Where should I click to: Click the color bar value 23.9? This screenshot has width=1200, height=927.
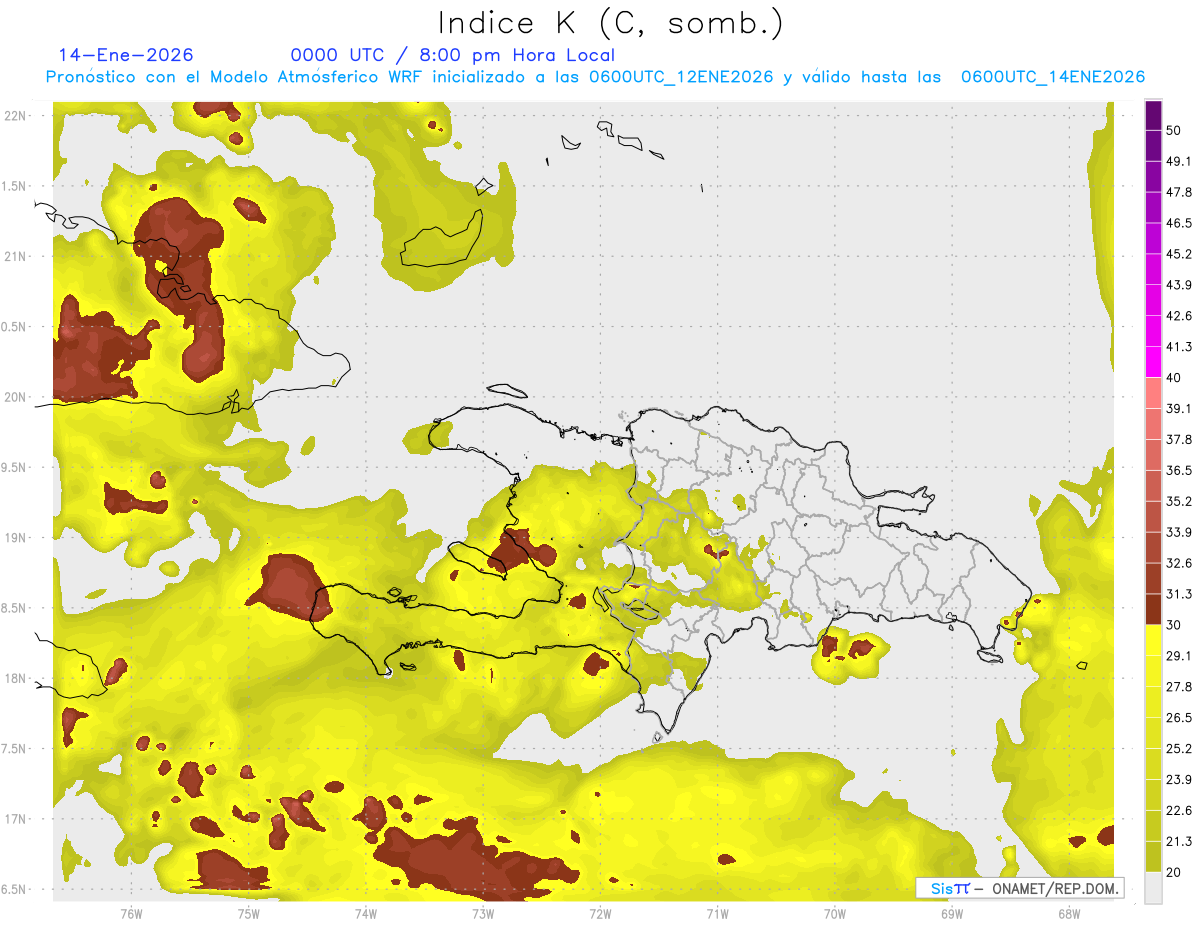point(1179,779)
